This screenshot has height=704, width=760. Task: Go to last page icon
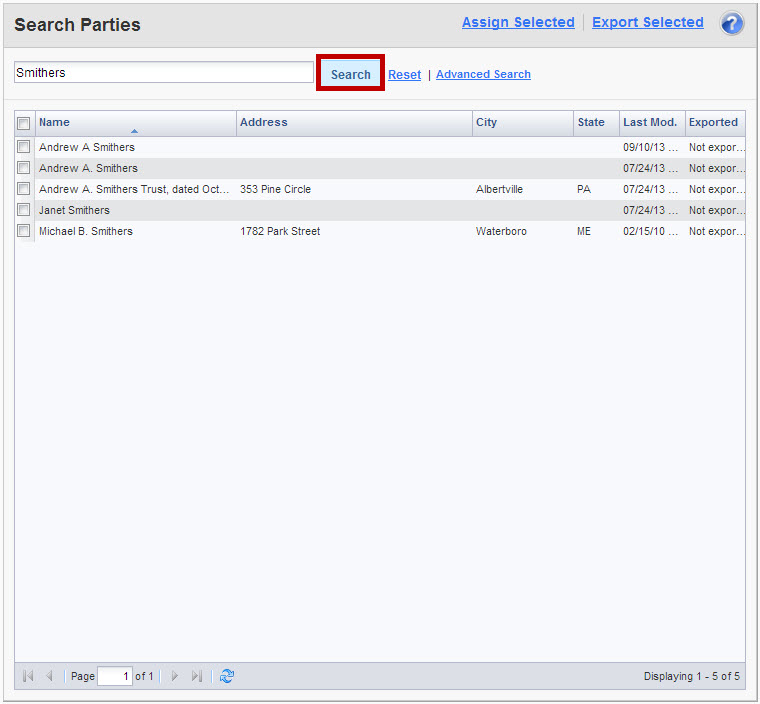pos(196,676)
